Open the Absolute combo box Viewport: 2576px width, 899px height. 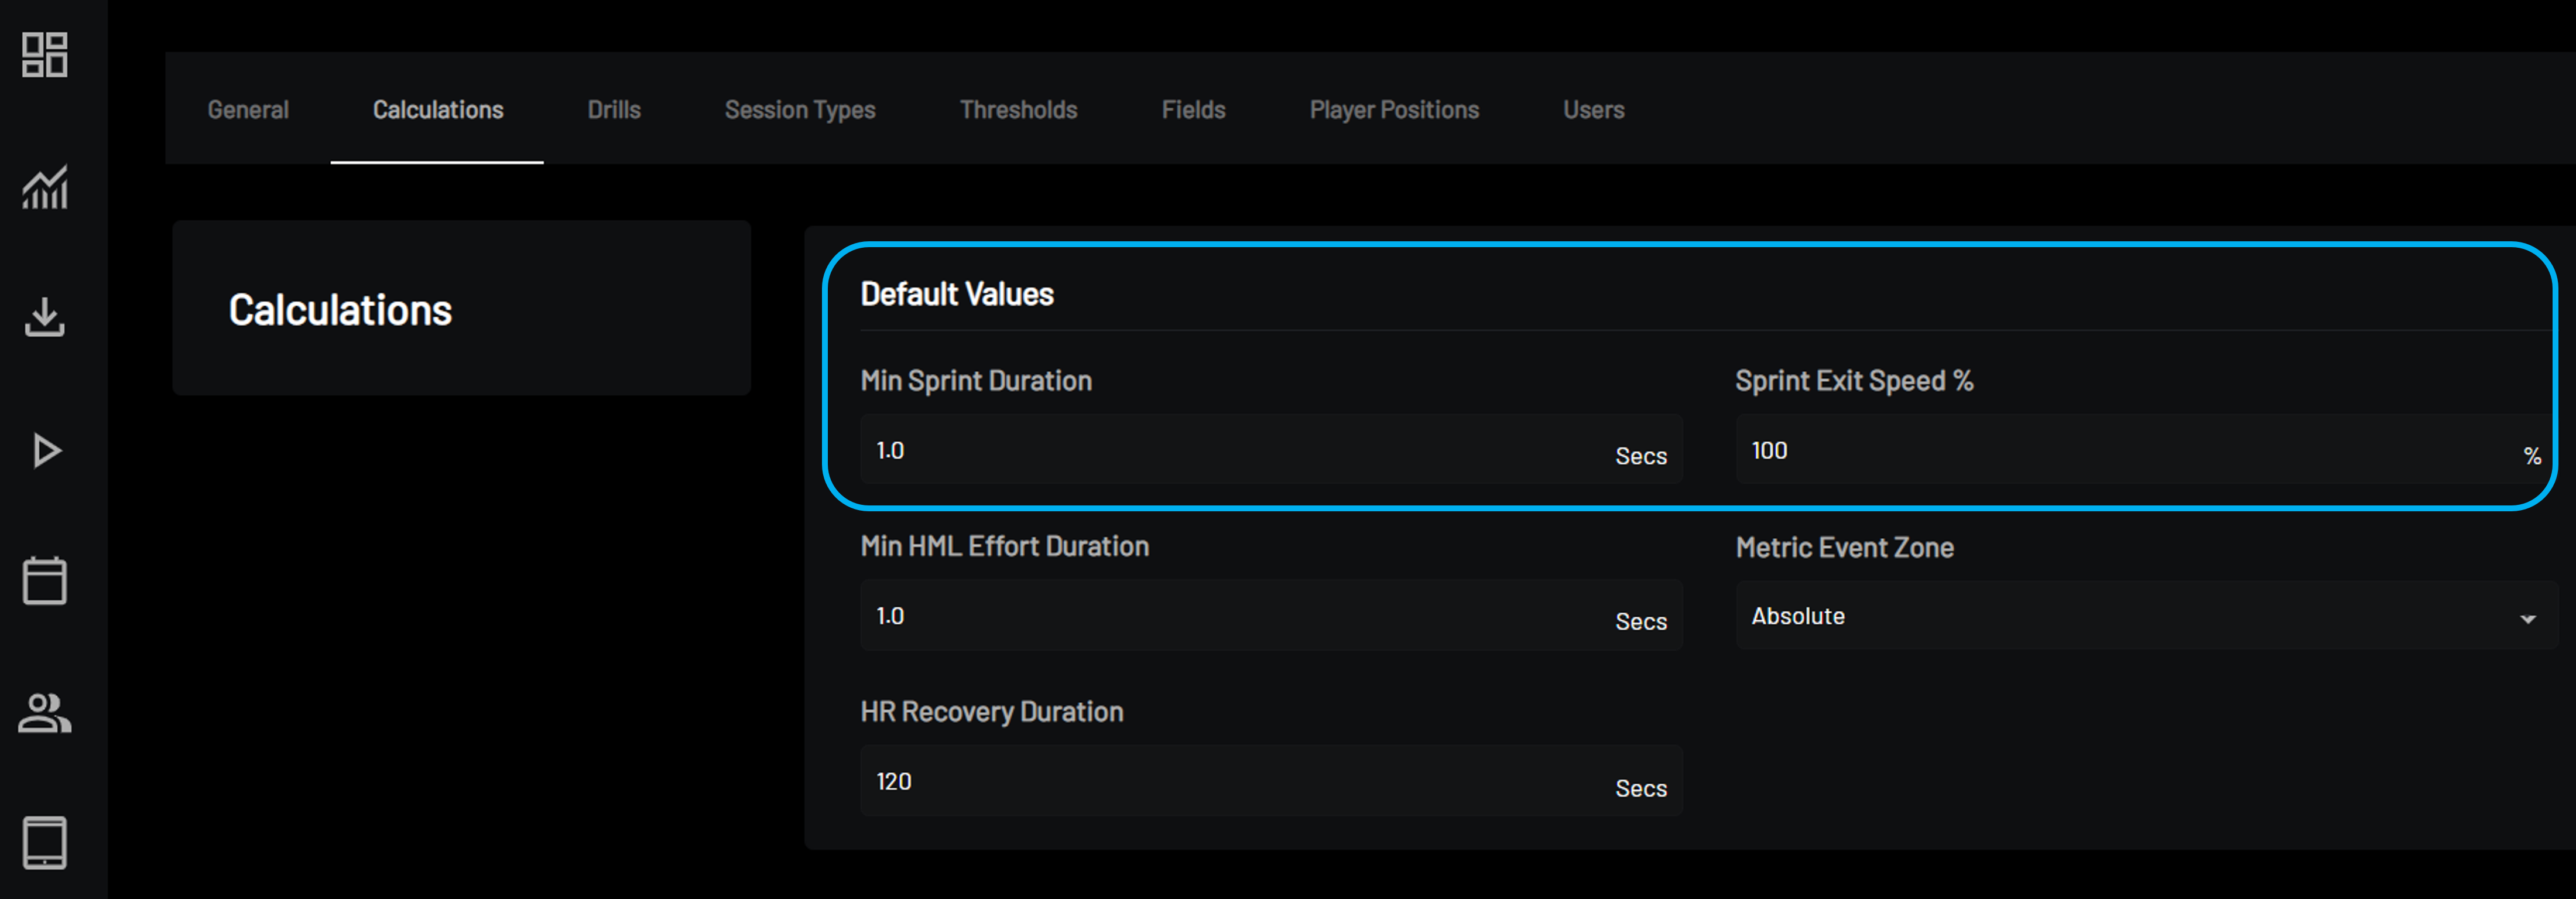coord(2146,616)
